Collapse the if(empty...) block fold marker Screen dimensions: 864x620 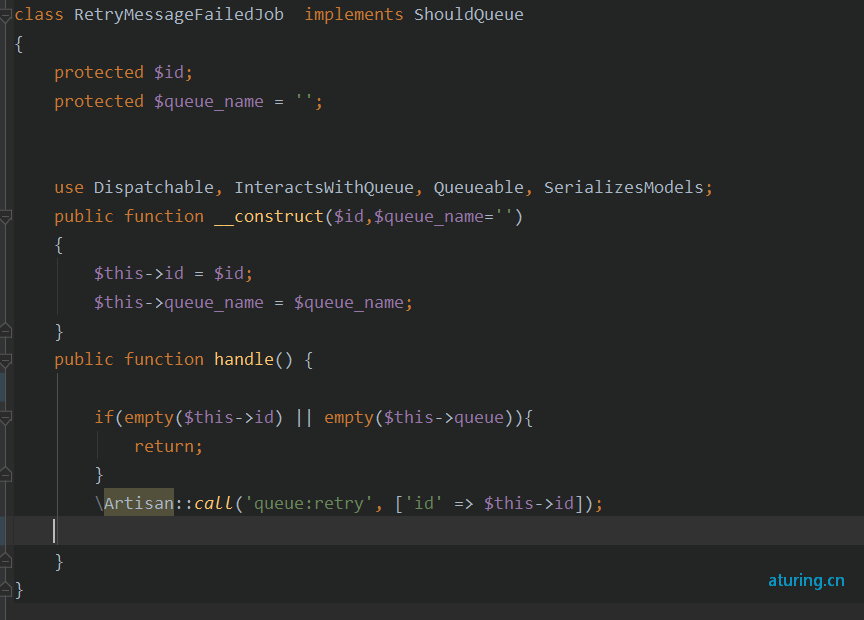[5, 418]
